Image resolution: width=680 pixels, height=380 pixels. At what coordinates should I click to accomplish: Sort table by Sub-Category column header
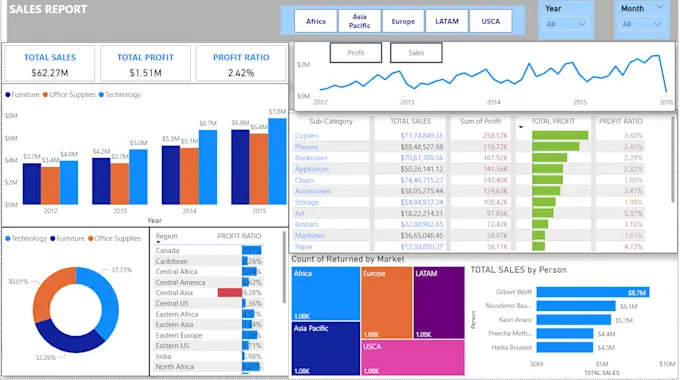point(330,121)
